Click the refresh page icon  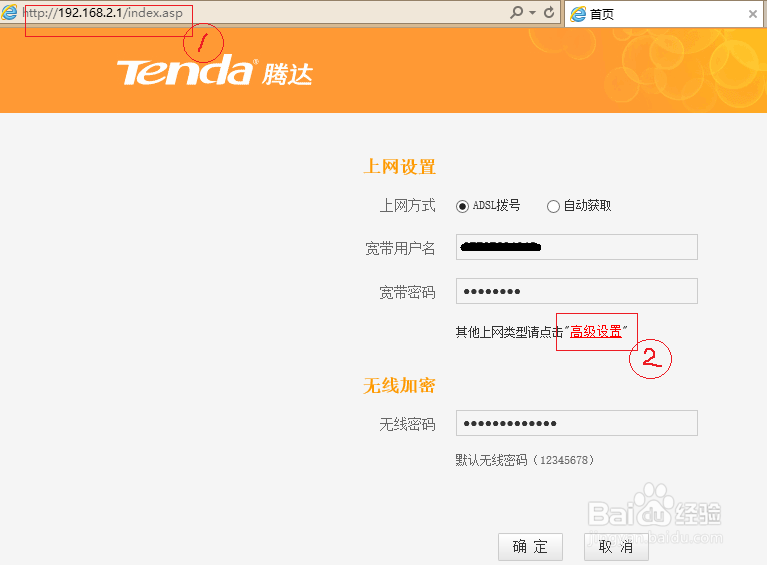549,12
